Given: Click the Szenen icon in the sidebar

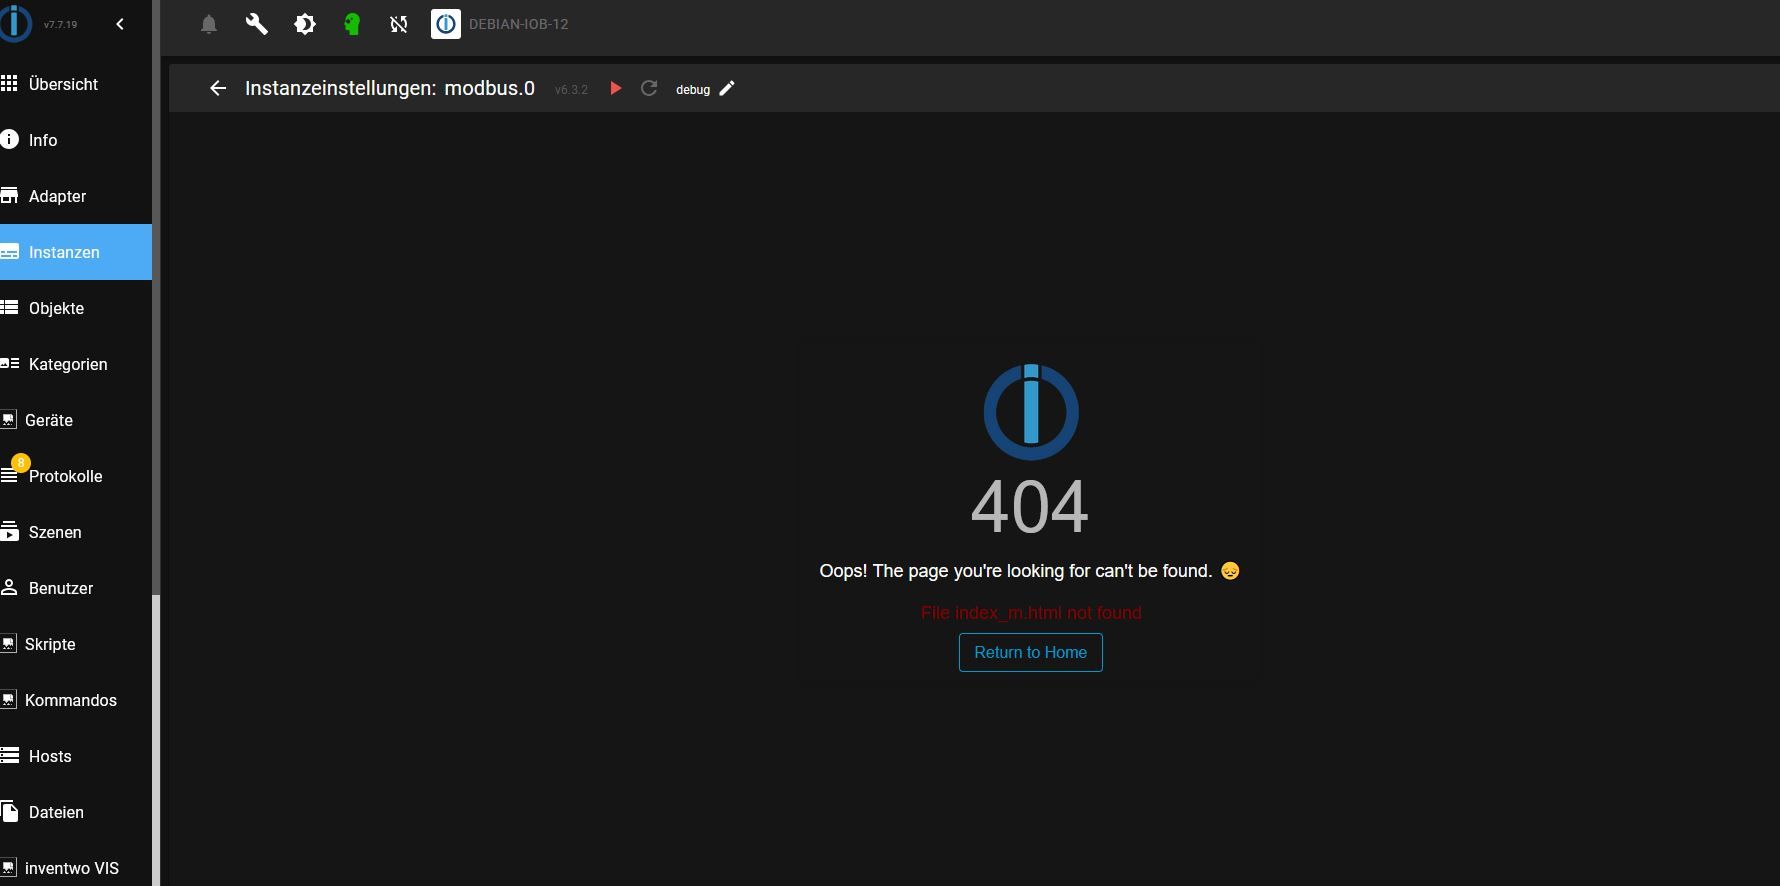Looking at the screenshot, I should (x=9, y=532).
